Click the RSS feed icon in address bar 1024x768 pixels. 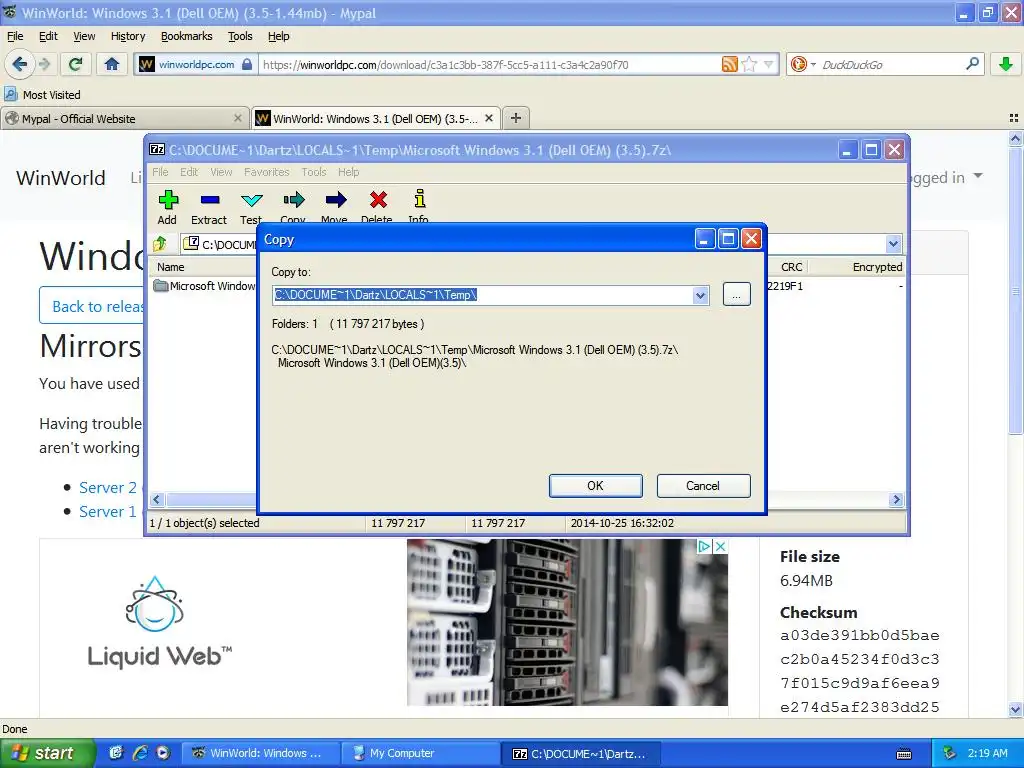coord(729,64)
